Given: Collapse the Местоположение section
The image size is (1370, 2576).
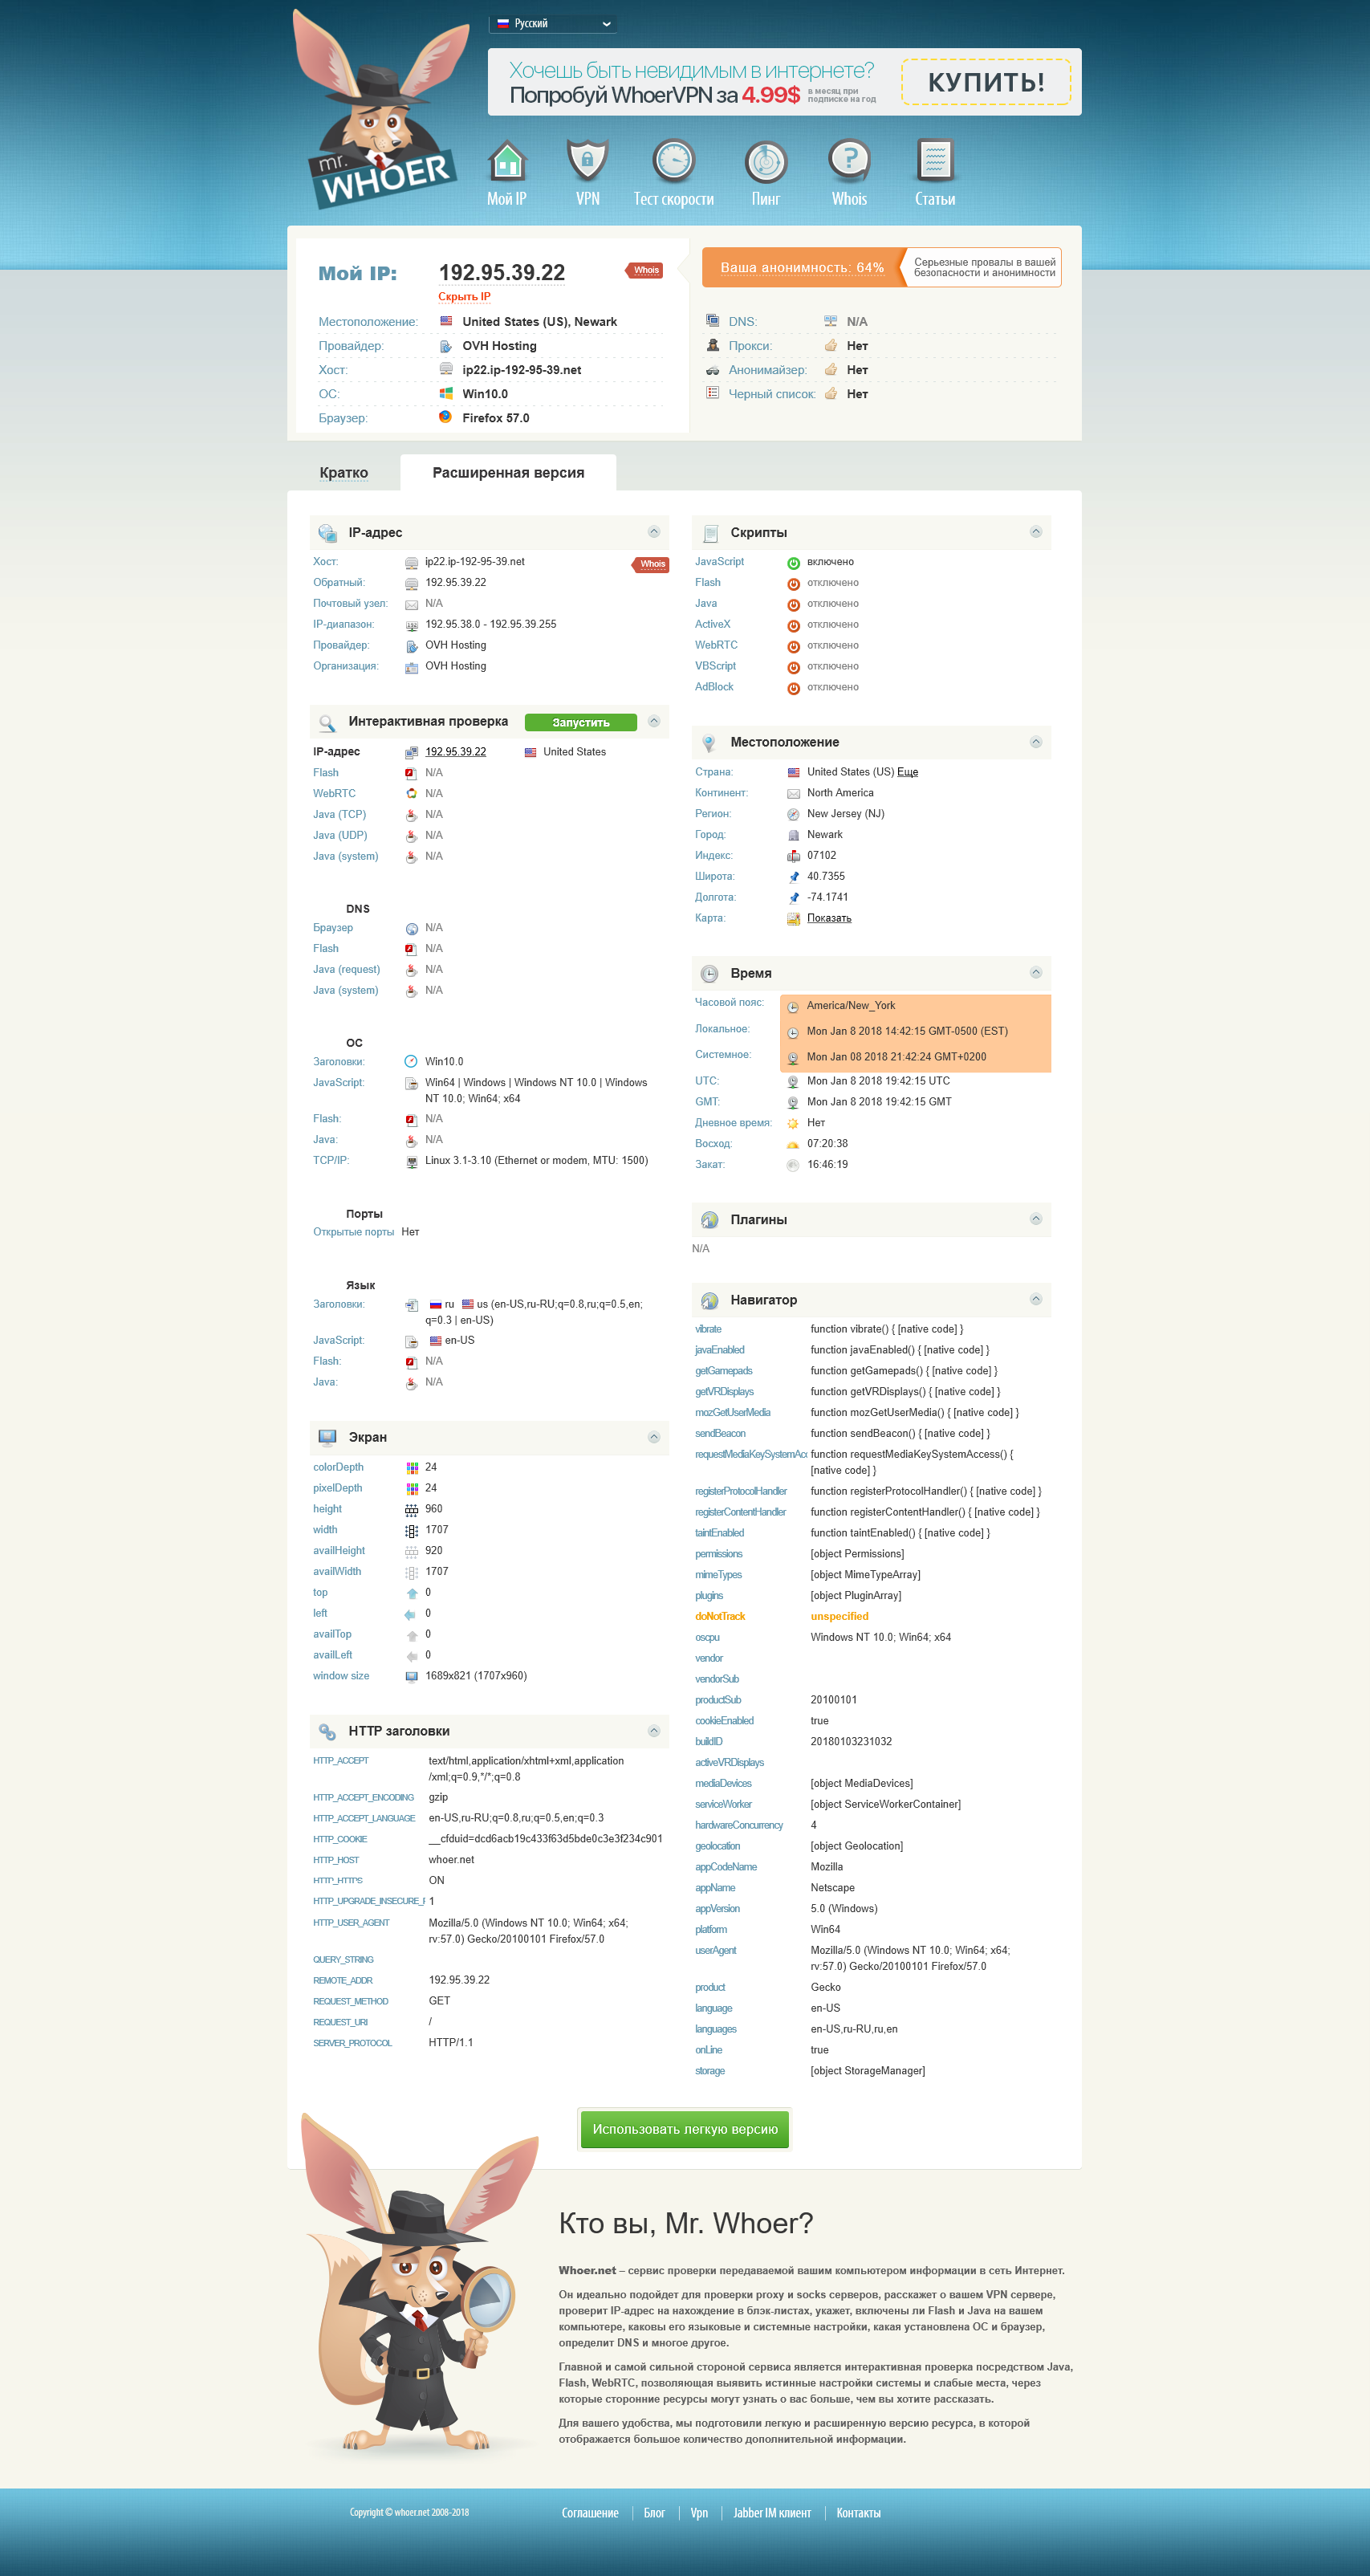Looking at the screenshot, I should [x=1036, y=742].
